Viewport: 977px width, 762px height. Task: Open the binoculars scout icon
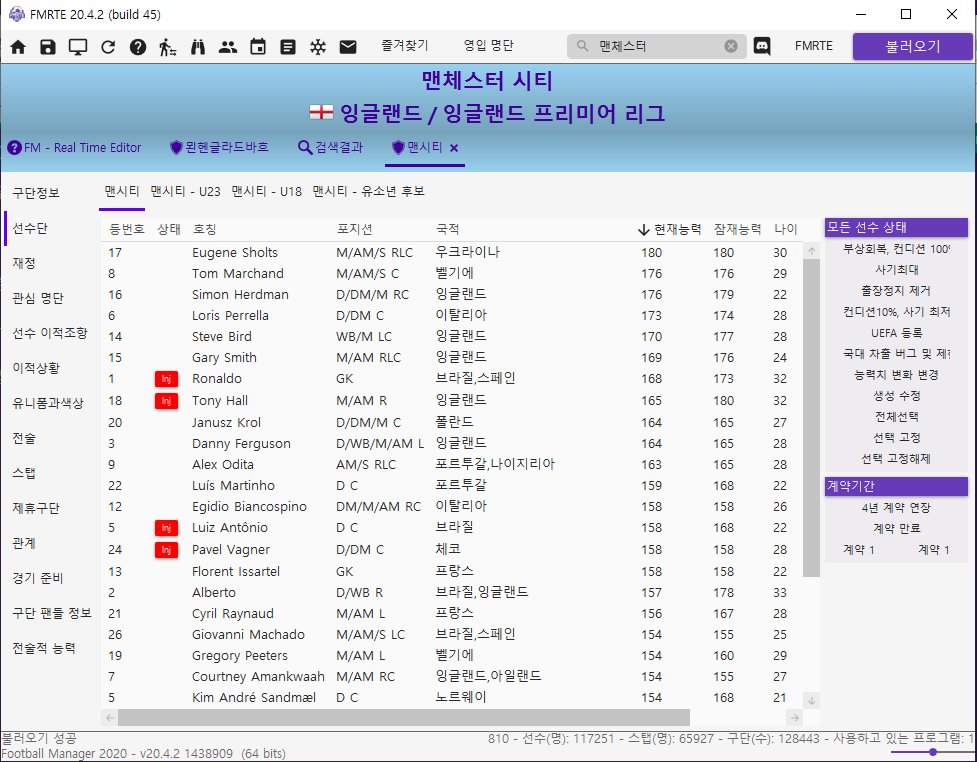[x=198, y=47]
